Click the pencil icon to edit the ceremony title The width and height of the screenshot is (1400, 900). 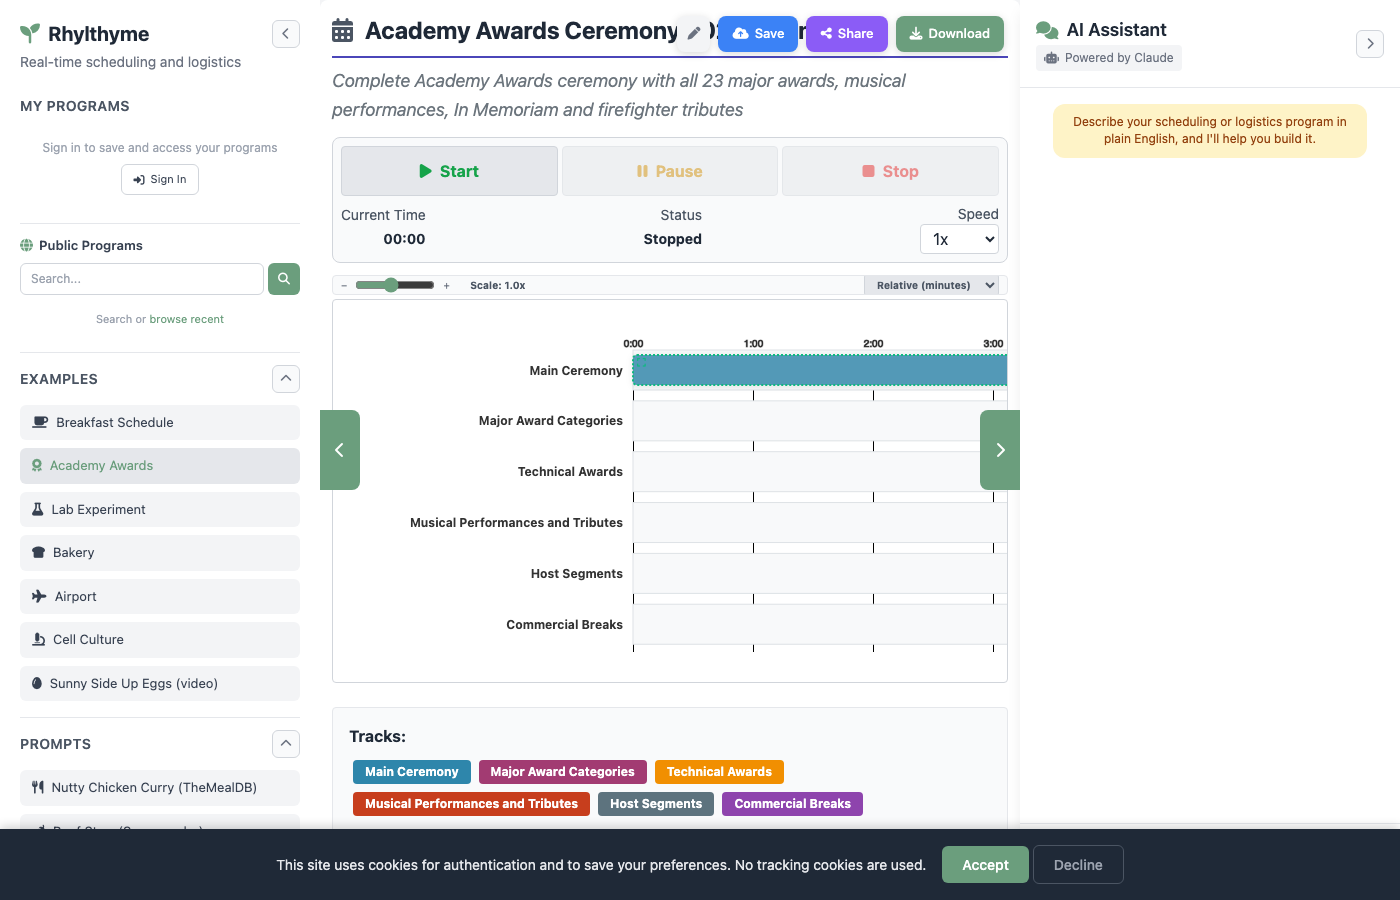point(694,32)
